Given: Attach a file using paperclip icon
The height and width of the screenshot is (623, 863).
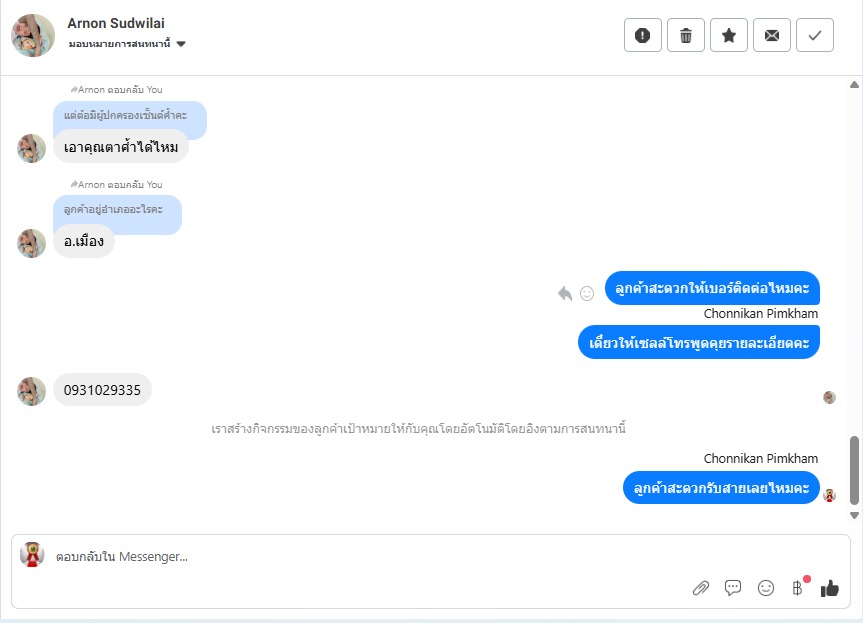Looking at the screenshot, I should (701, 588).
